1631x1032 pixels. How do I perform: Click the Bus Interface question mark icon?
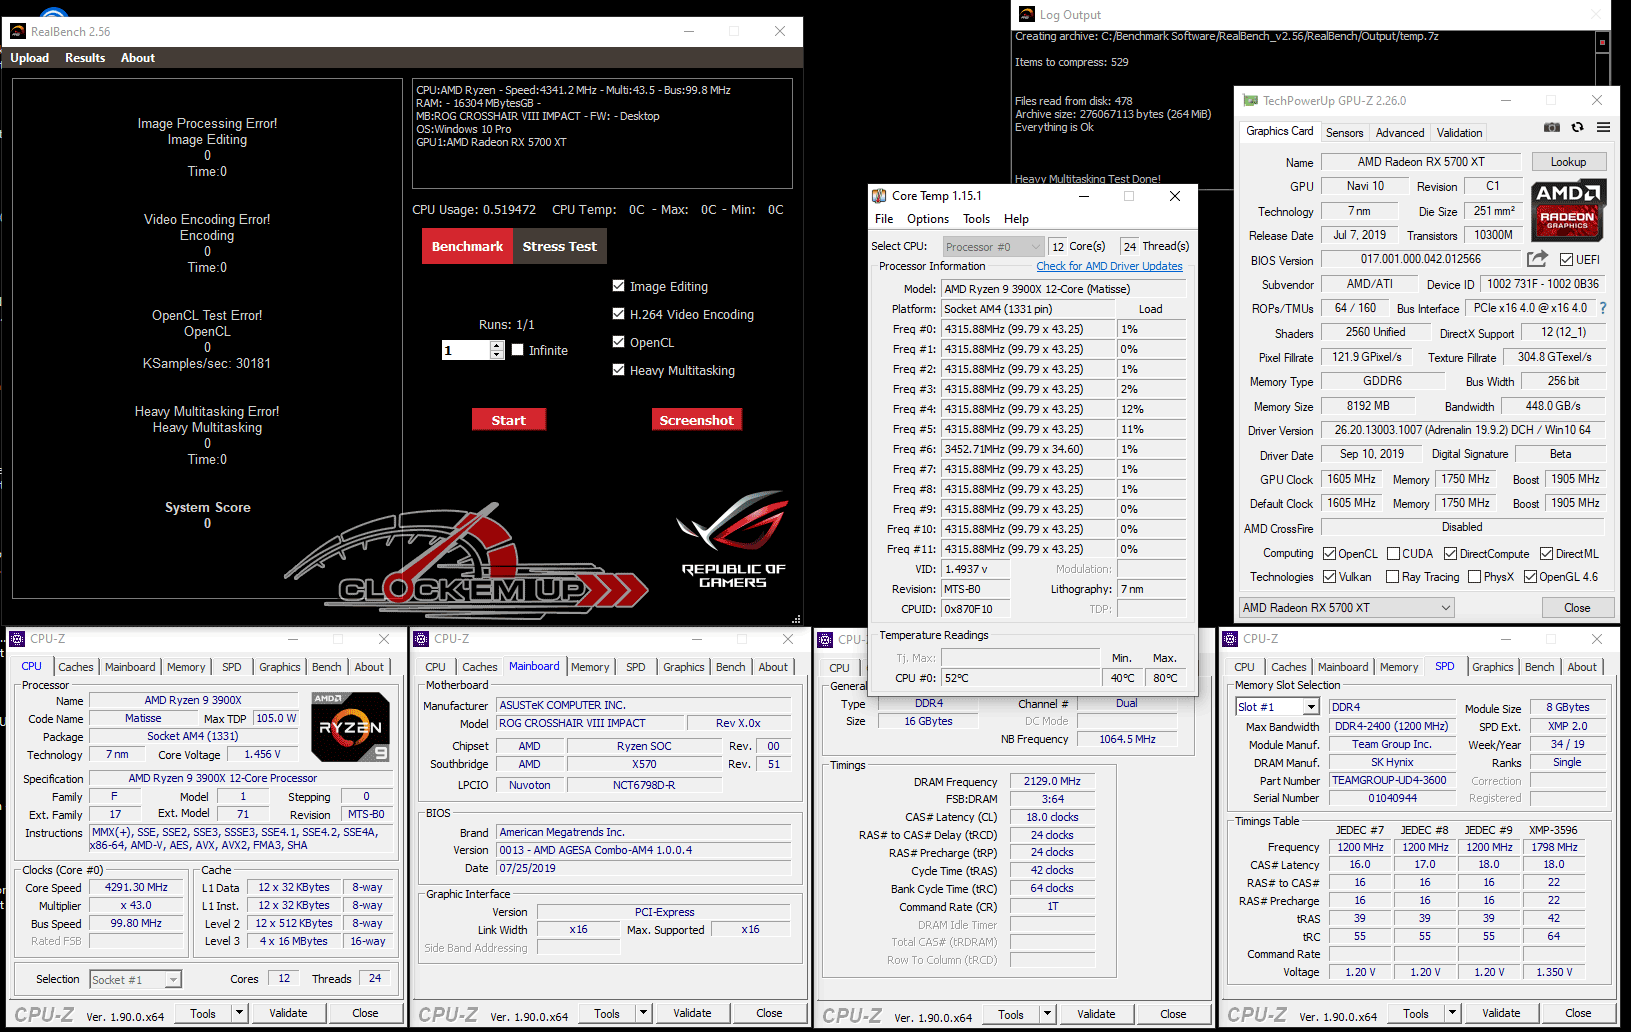coord(1603,308)
